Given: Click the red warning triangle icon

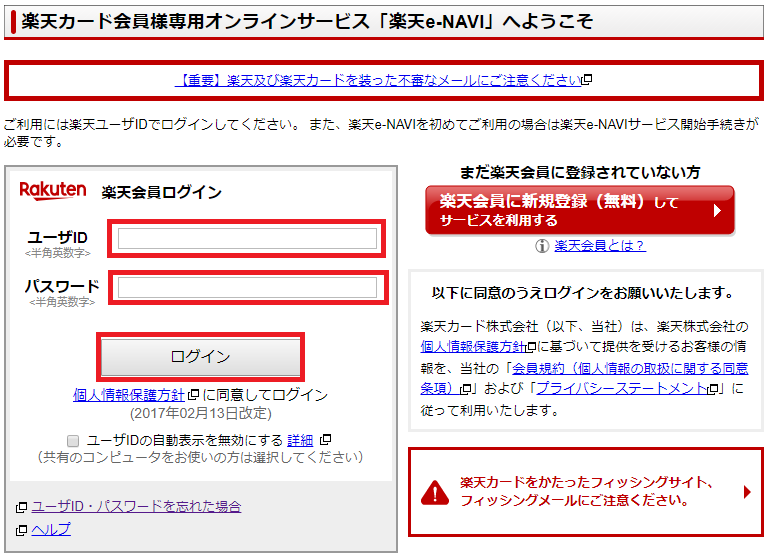Looking at the screenshot, I should pyautogui.click(x=435, y=493).
